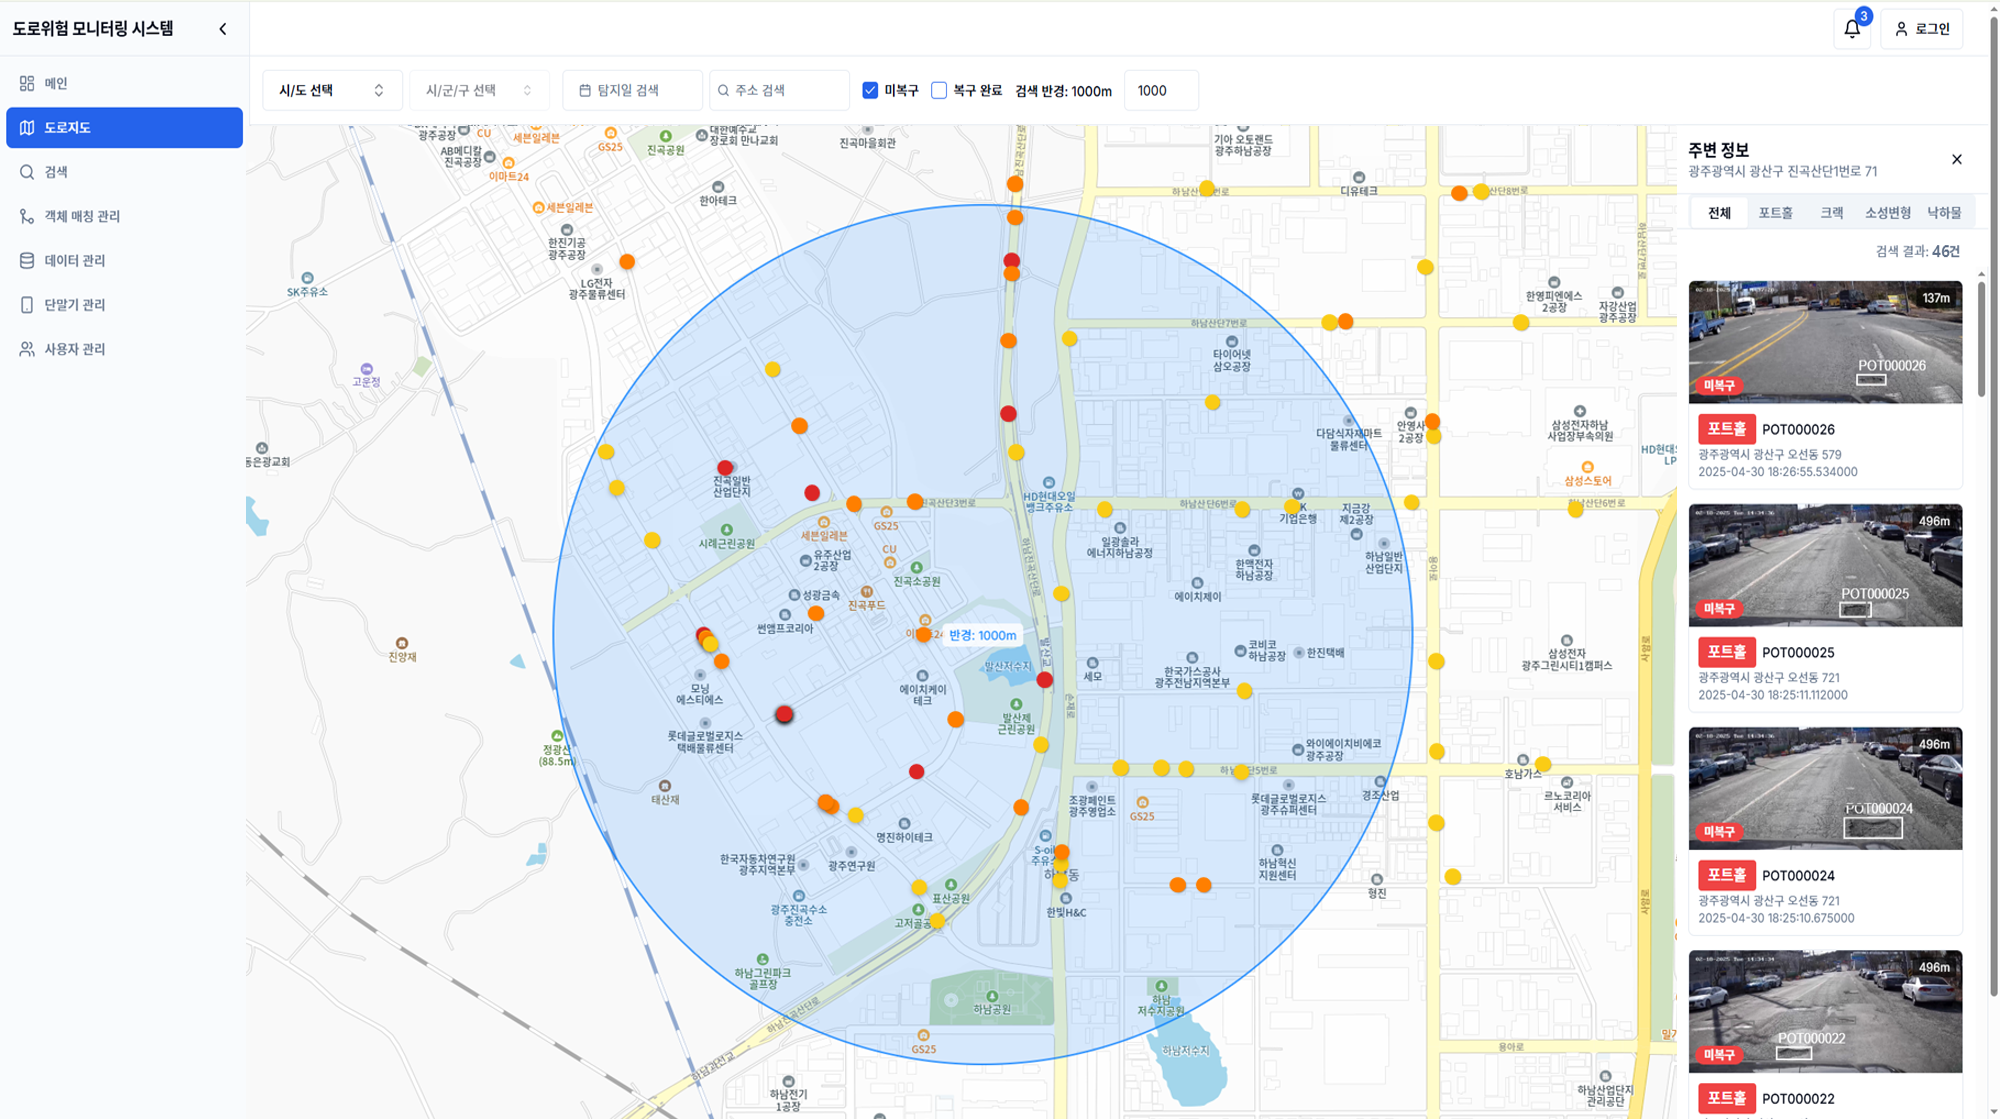
Task: Check the 복구 완료 checkbox
Action: tap(939, 90)
